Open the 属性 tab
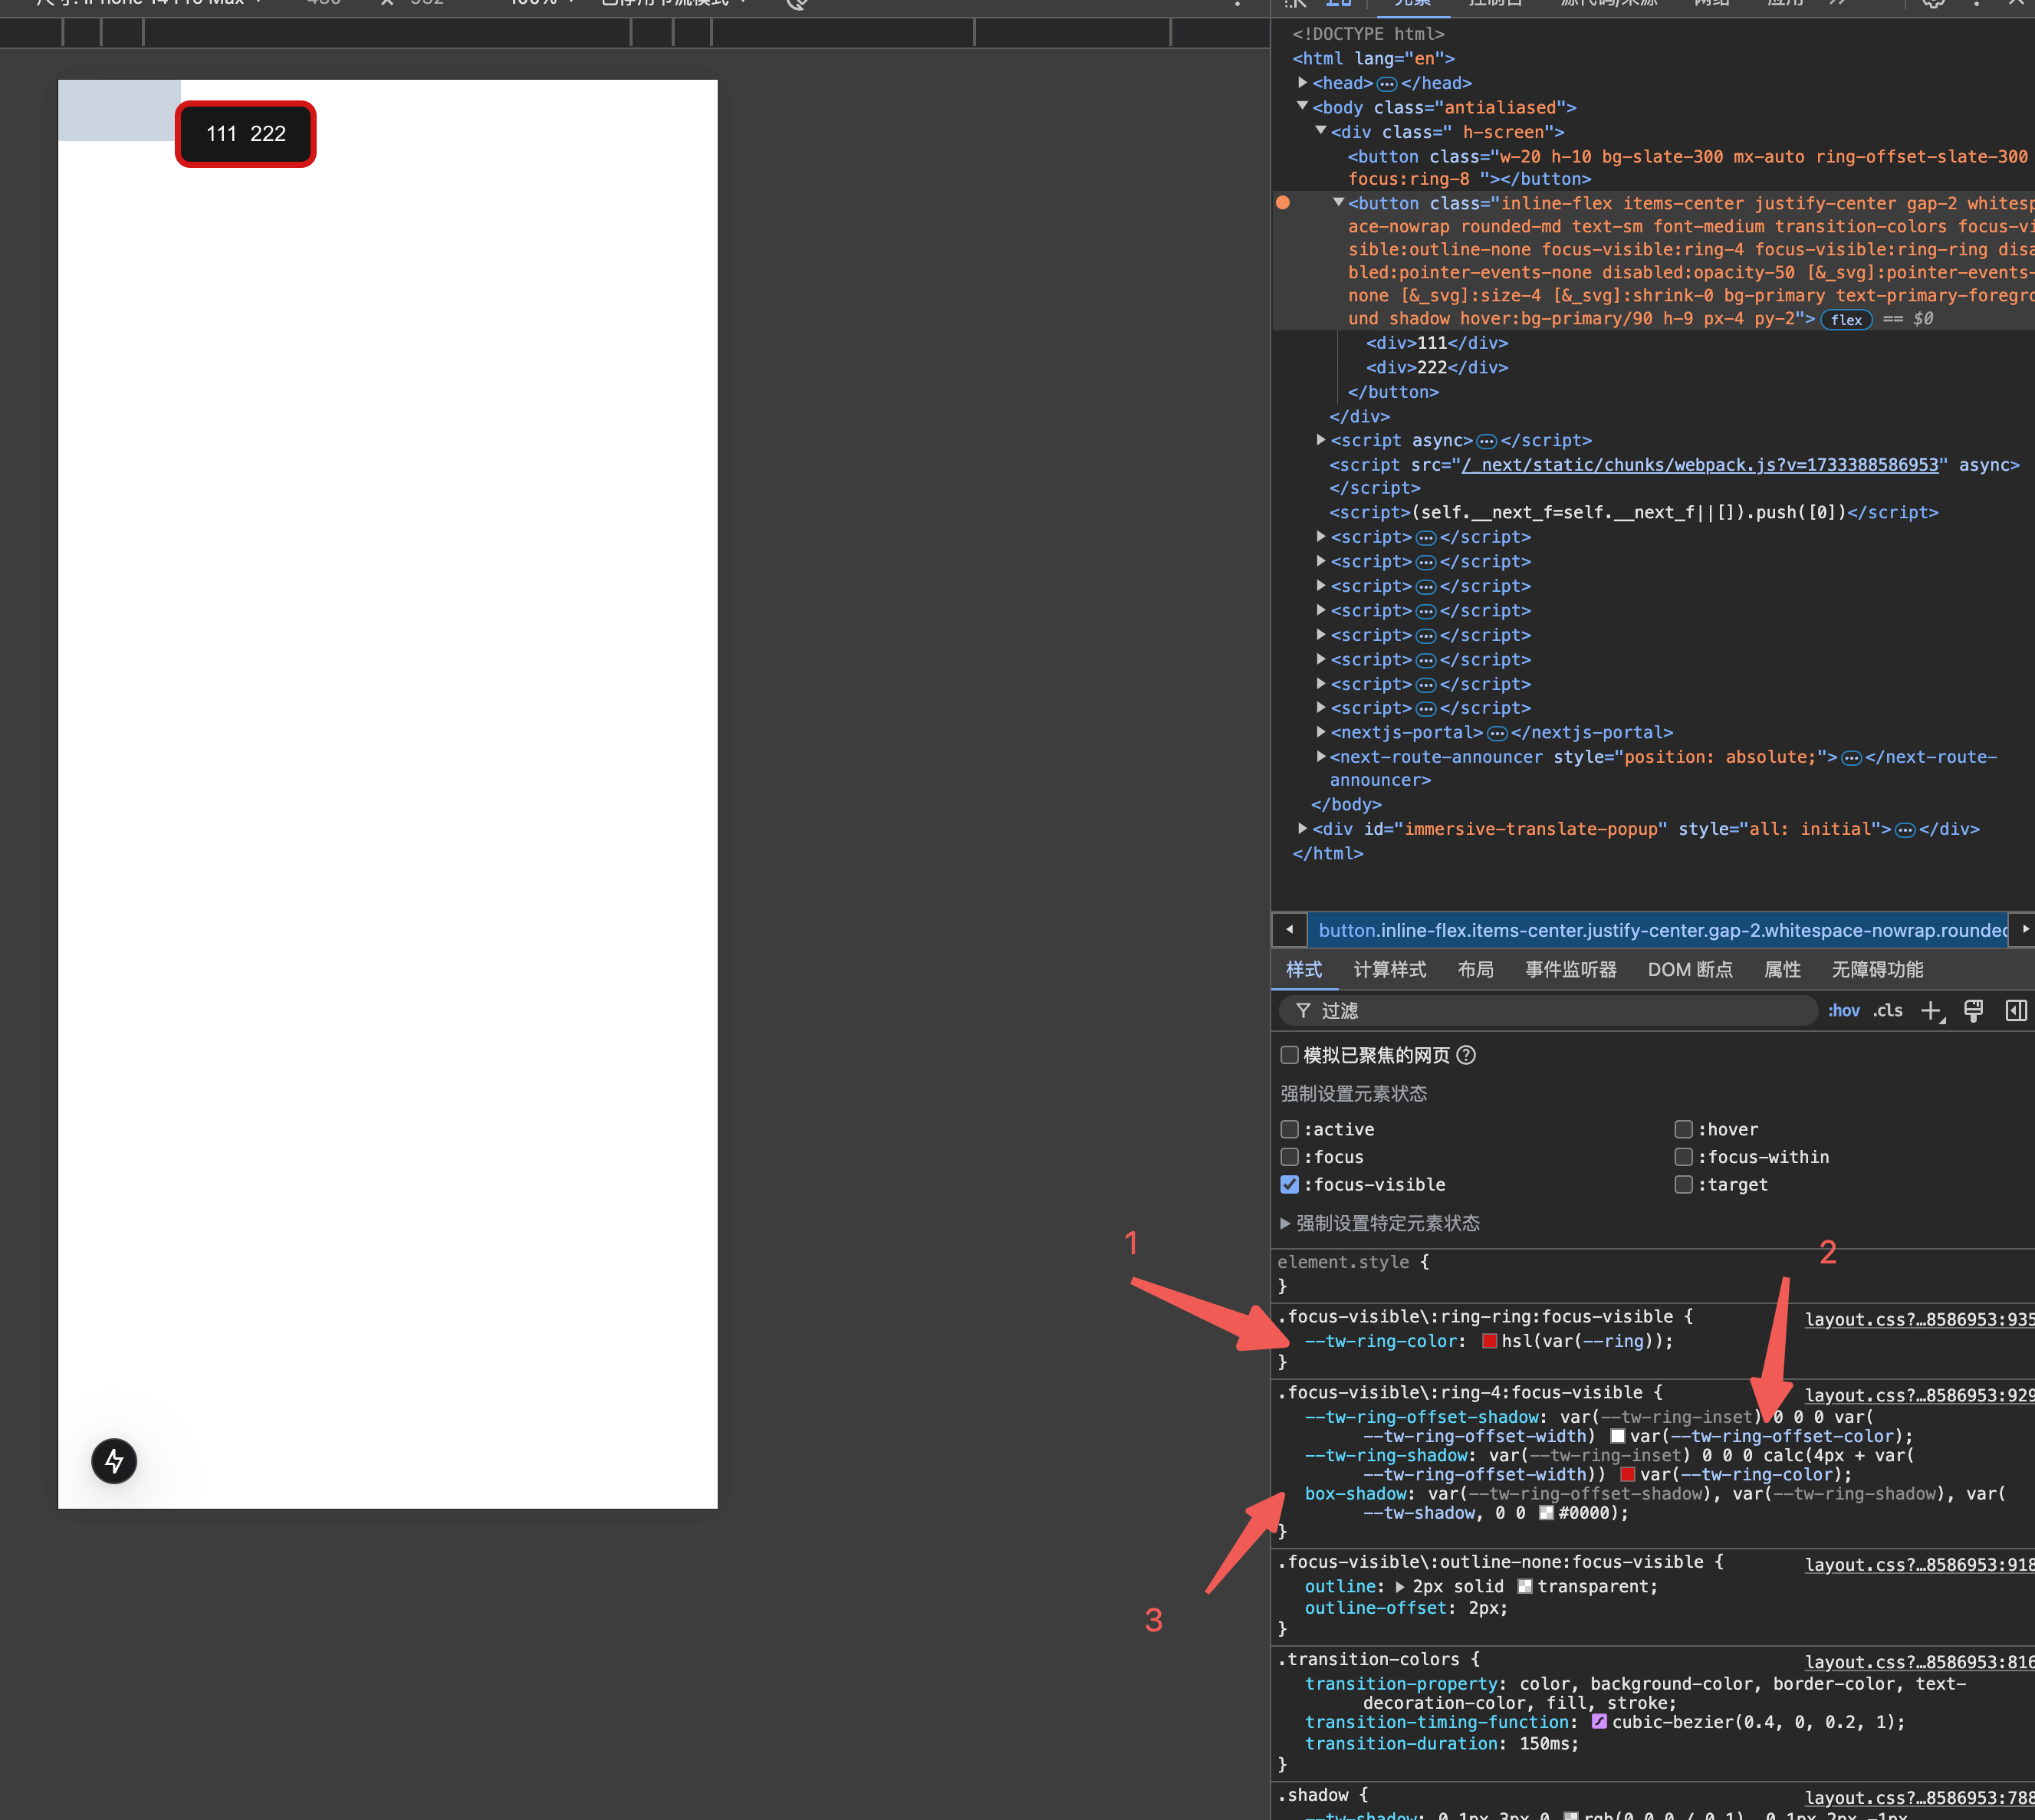 1782,970
